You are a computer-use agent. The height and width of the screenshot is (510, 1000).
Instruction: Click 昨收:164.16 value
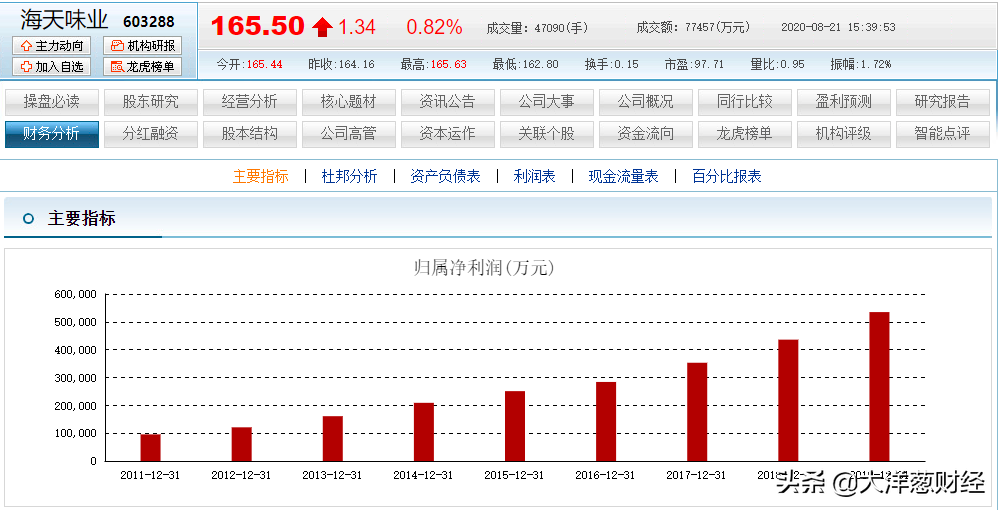341,64
